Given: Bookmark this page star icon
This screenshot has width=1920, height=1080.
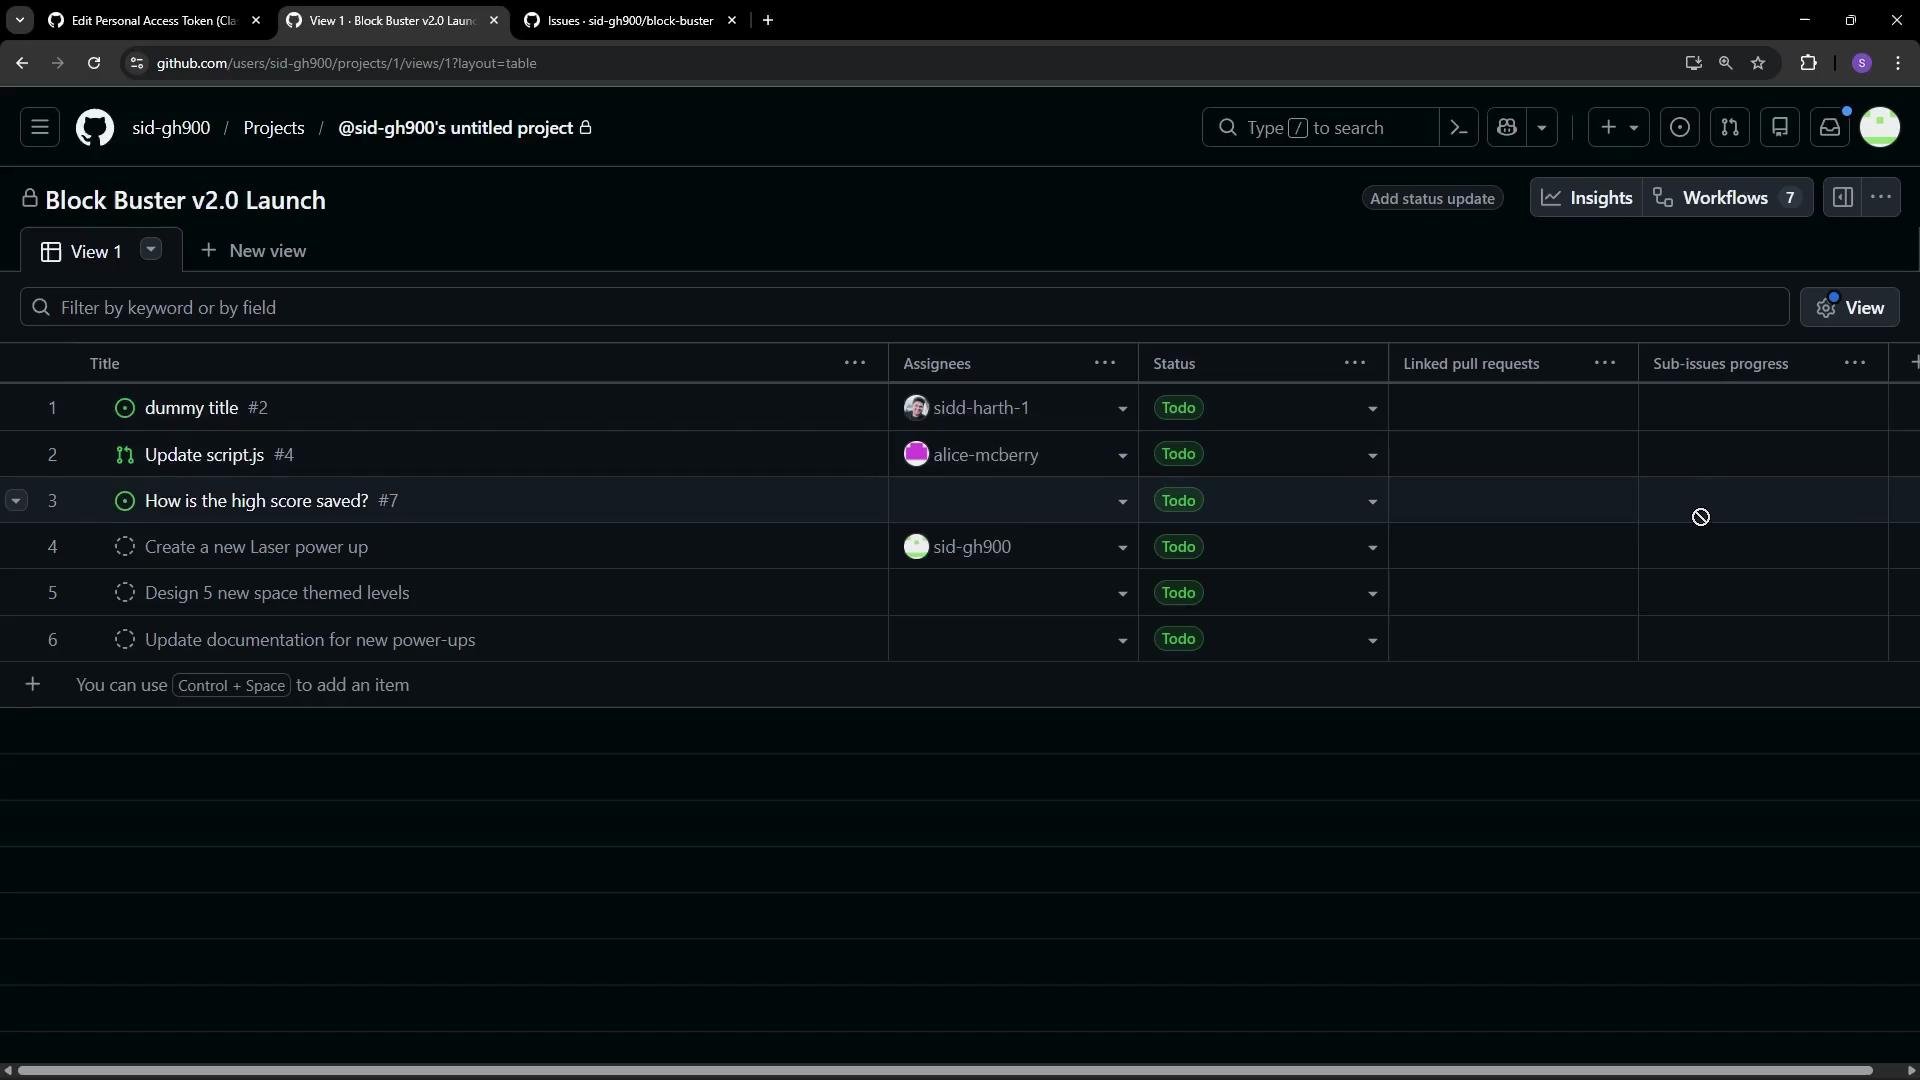Looking at the screenshot, I should click(1758, 63).
